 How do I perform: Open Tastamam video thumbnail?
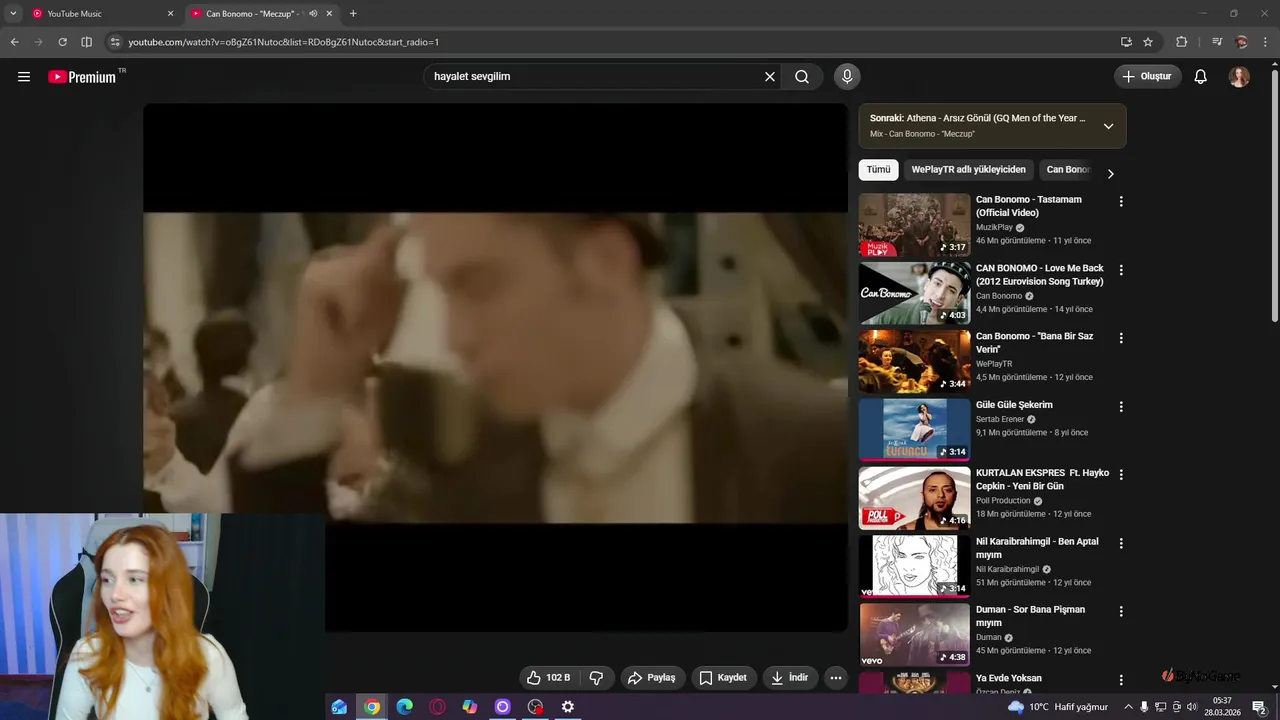(x=914, y=225)
